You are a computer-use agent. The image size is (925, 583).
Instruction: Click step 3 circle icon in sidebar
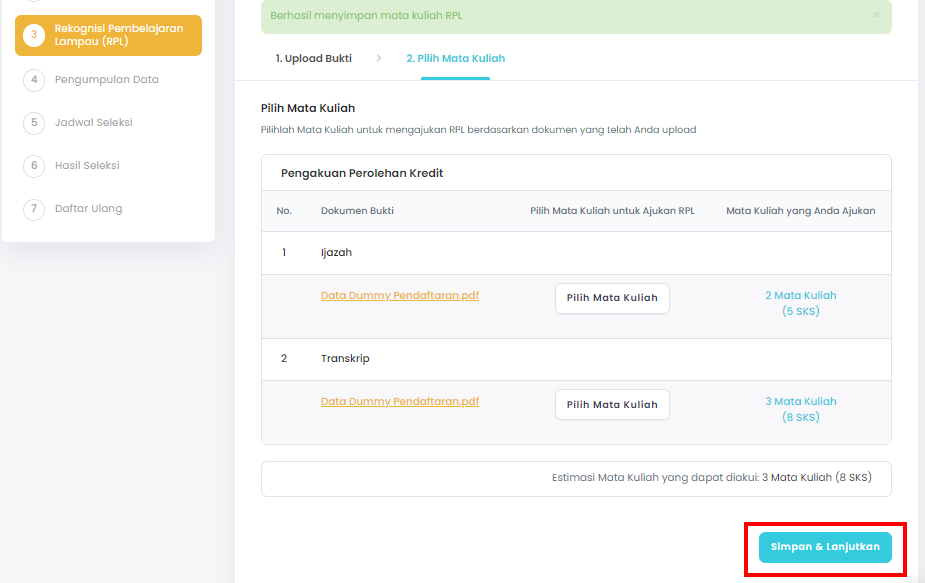pos(34,35)
